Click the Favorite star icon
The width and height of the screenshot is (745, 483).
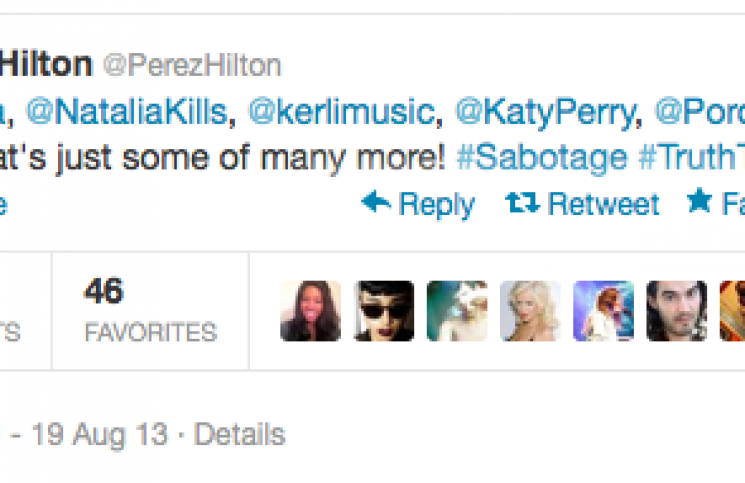[699, 203]
